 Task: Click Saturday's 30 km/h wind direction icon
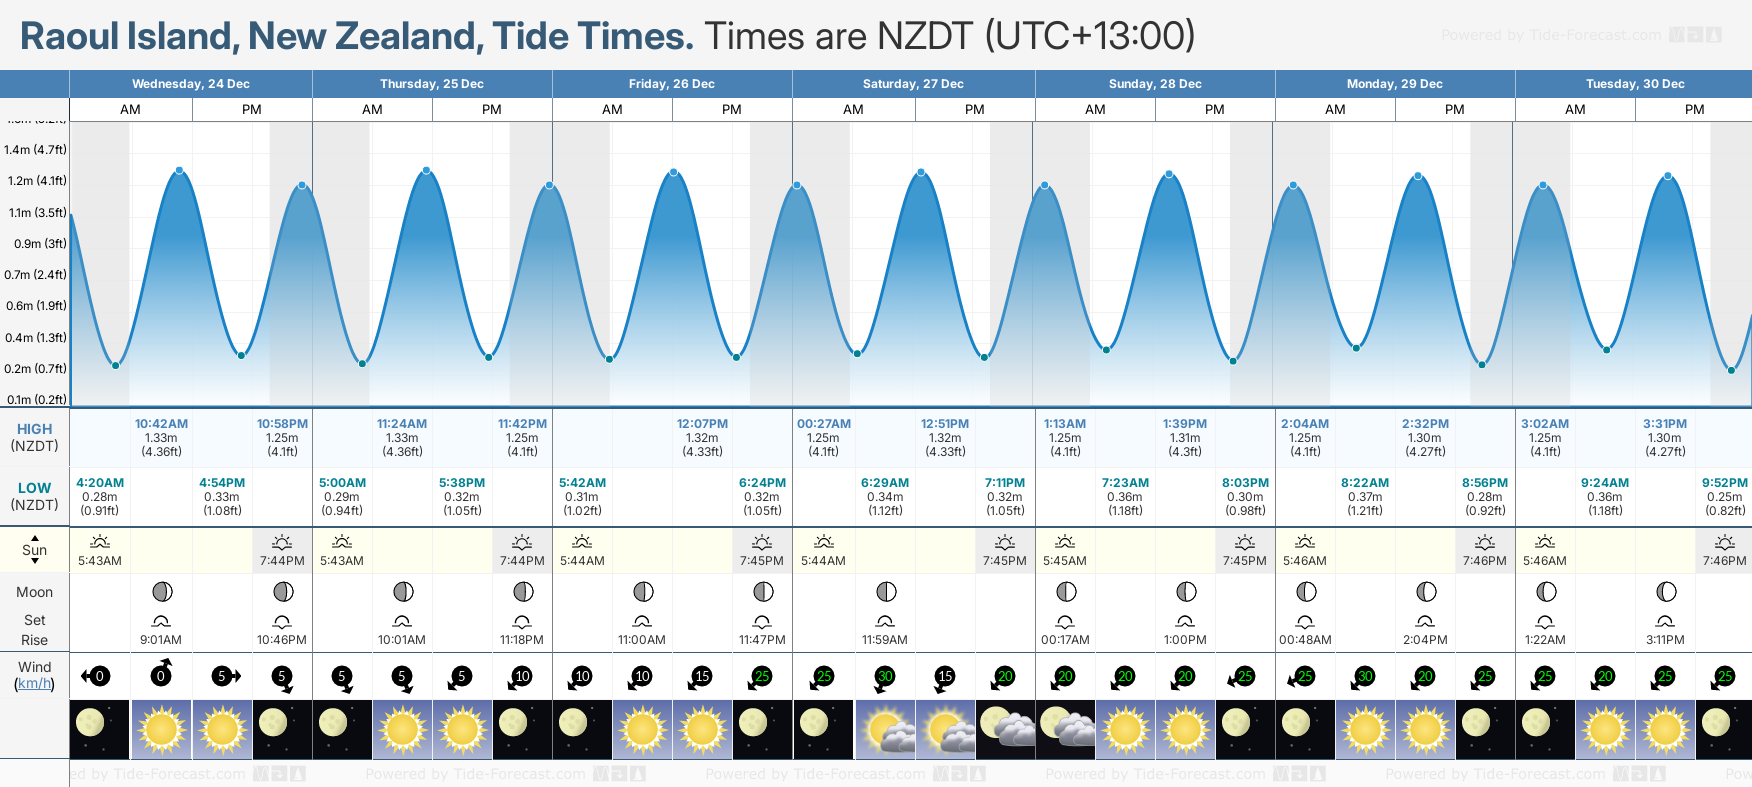[x=884, y=677]
